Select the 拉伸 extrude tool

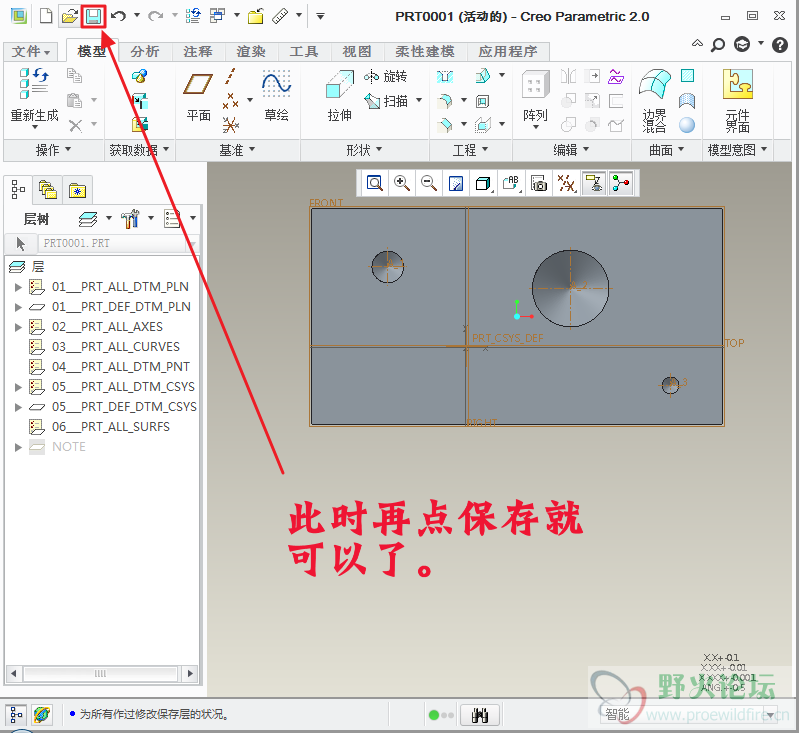click(339, 96)
